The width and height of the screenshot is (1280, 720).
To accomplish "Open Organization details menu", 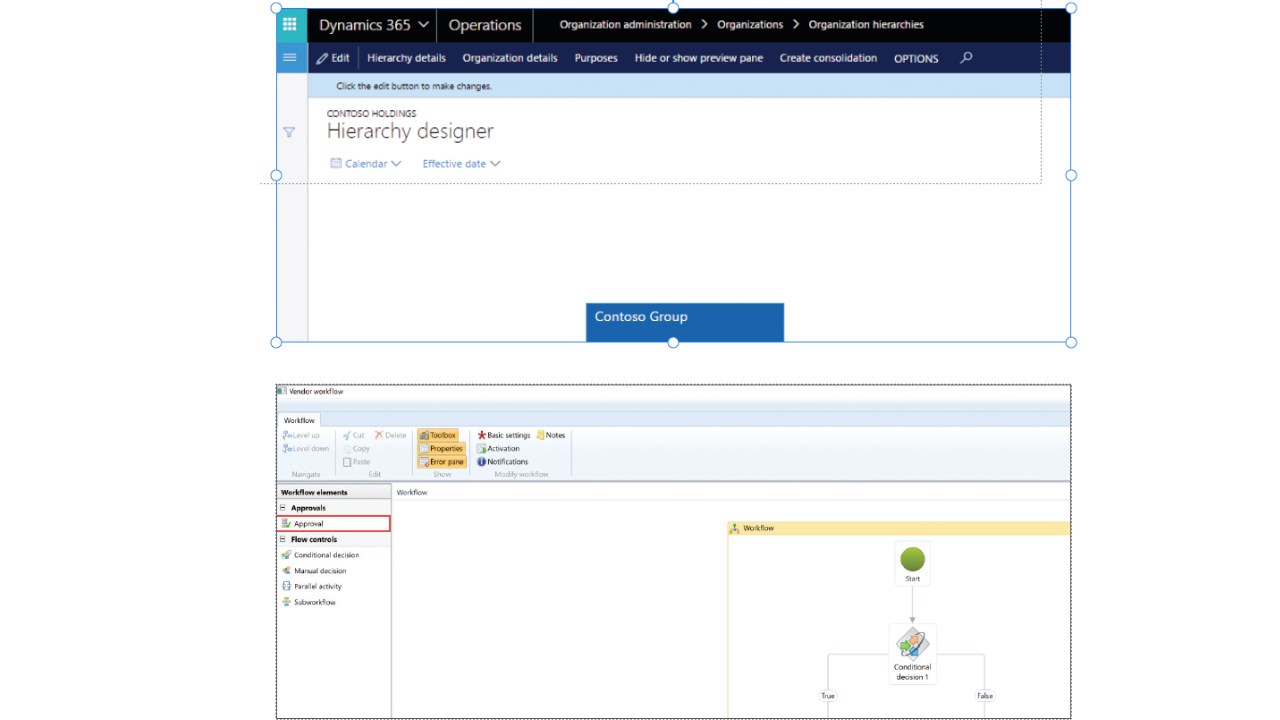I will click(x=510, y=58).
